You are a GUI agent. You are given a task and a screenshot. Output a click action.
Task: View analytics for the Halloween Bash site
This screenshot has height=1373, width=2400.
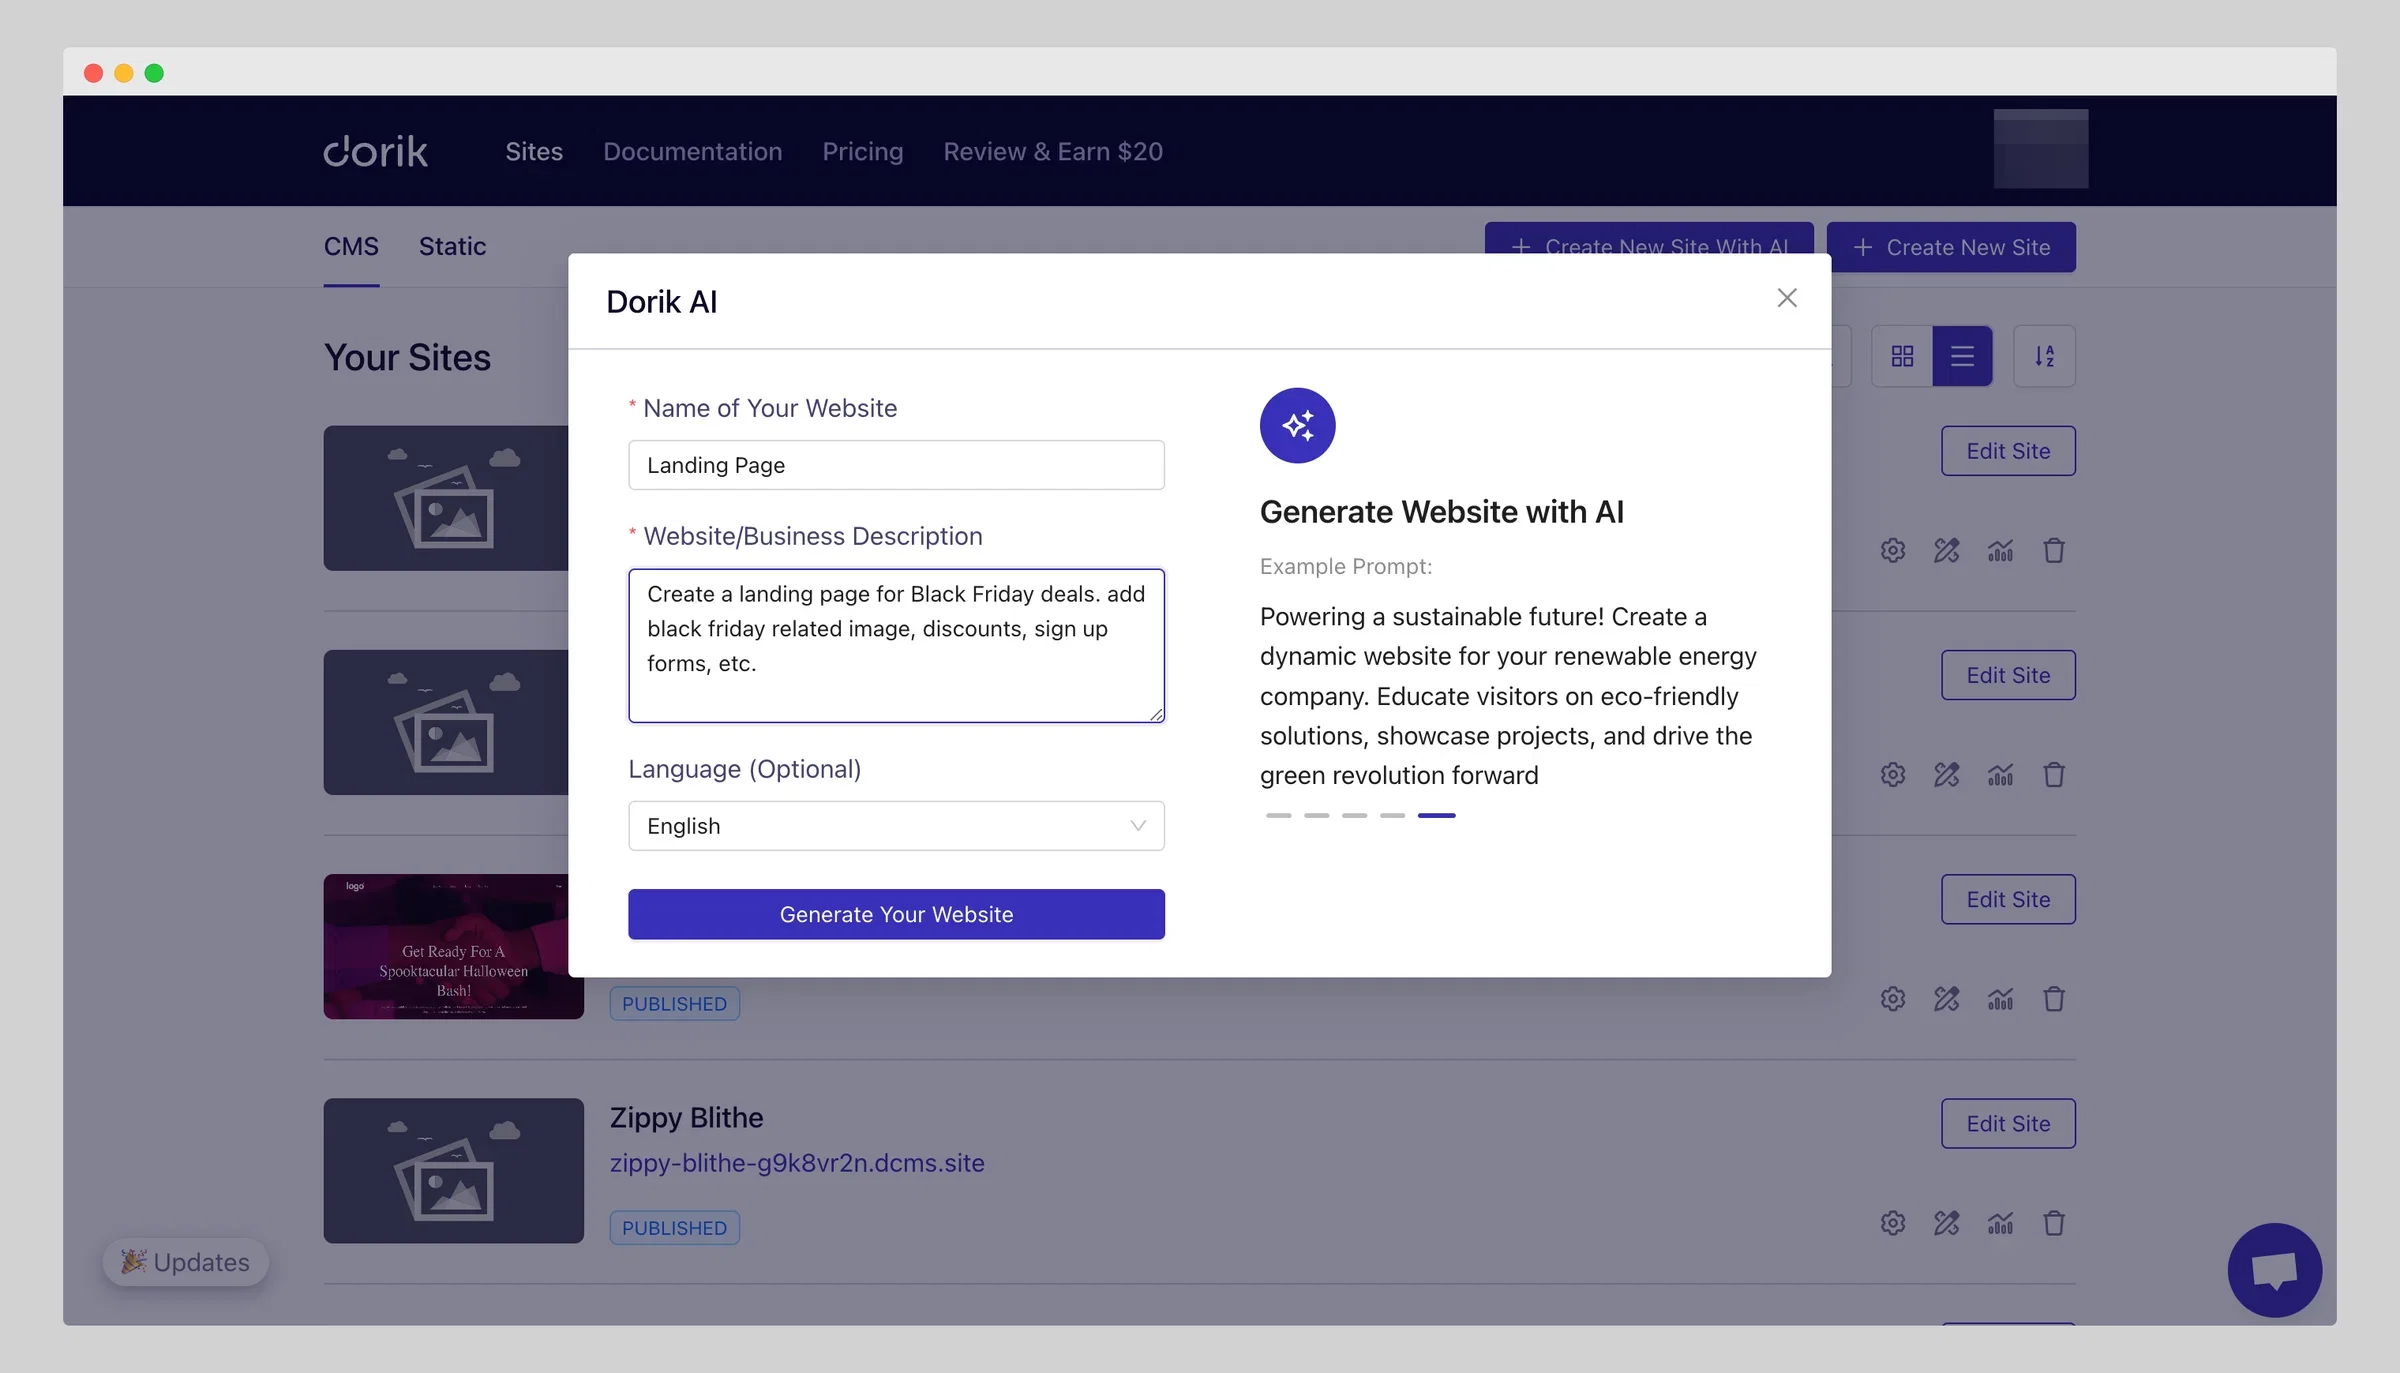(2000, 999)
